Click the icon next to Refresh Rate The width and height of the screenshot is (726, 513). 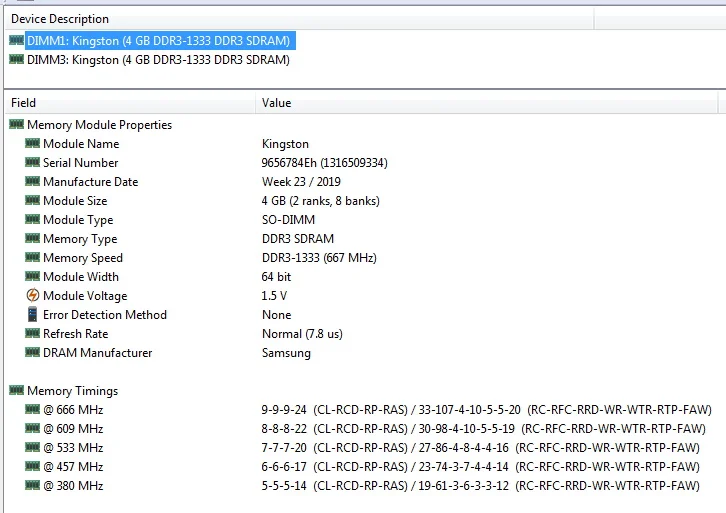(32, 333)
